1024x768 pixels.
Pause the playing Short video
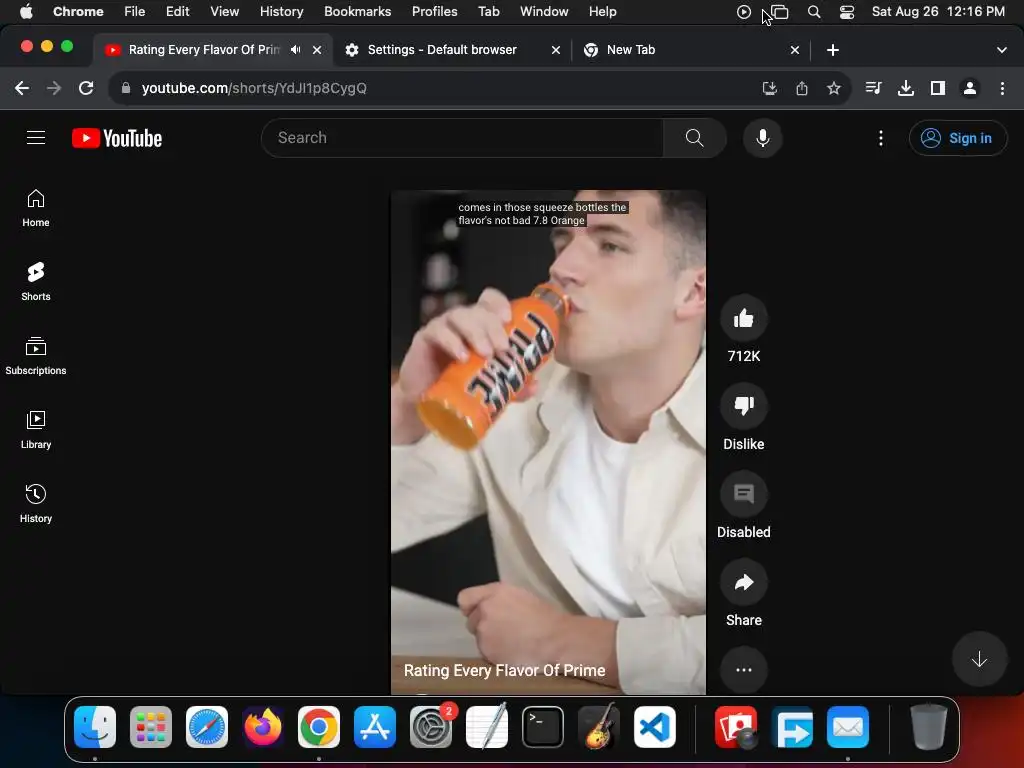(x=548, y=441)
